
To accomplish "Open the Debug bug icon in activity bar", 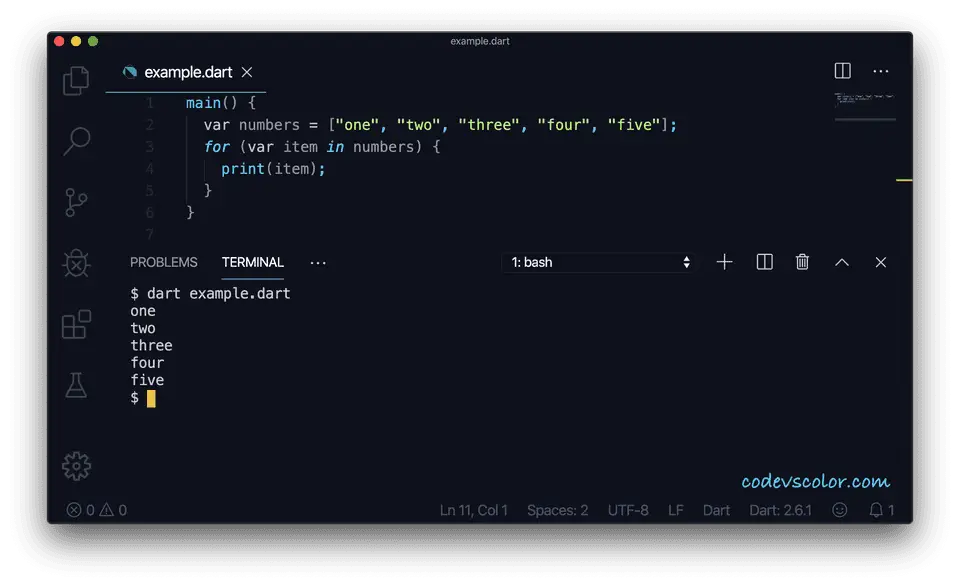I will pos(77,263).
